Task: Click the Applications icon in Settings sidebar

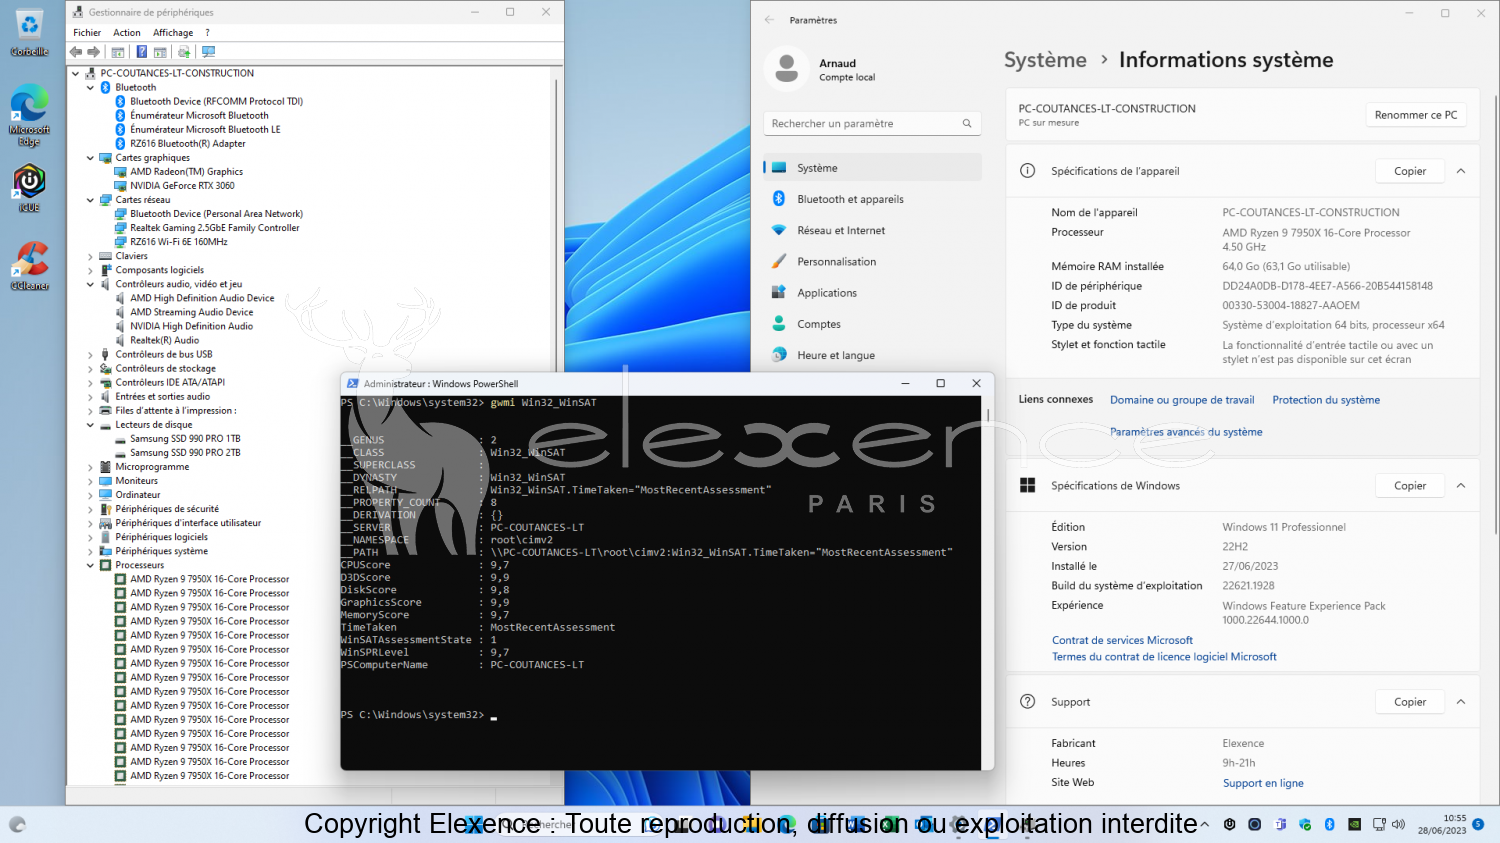Action: [x=779, y=292]
